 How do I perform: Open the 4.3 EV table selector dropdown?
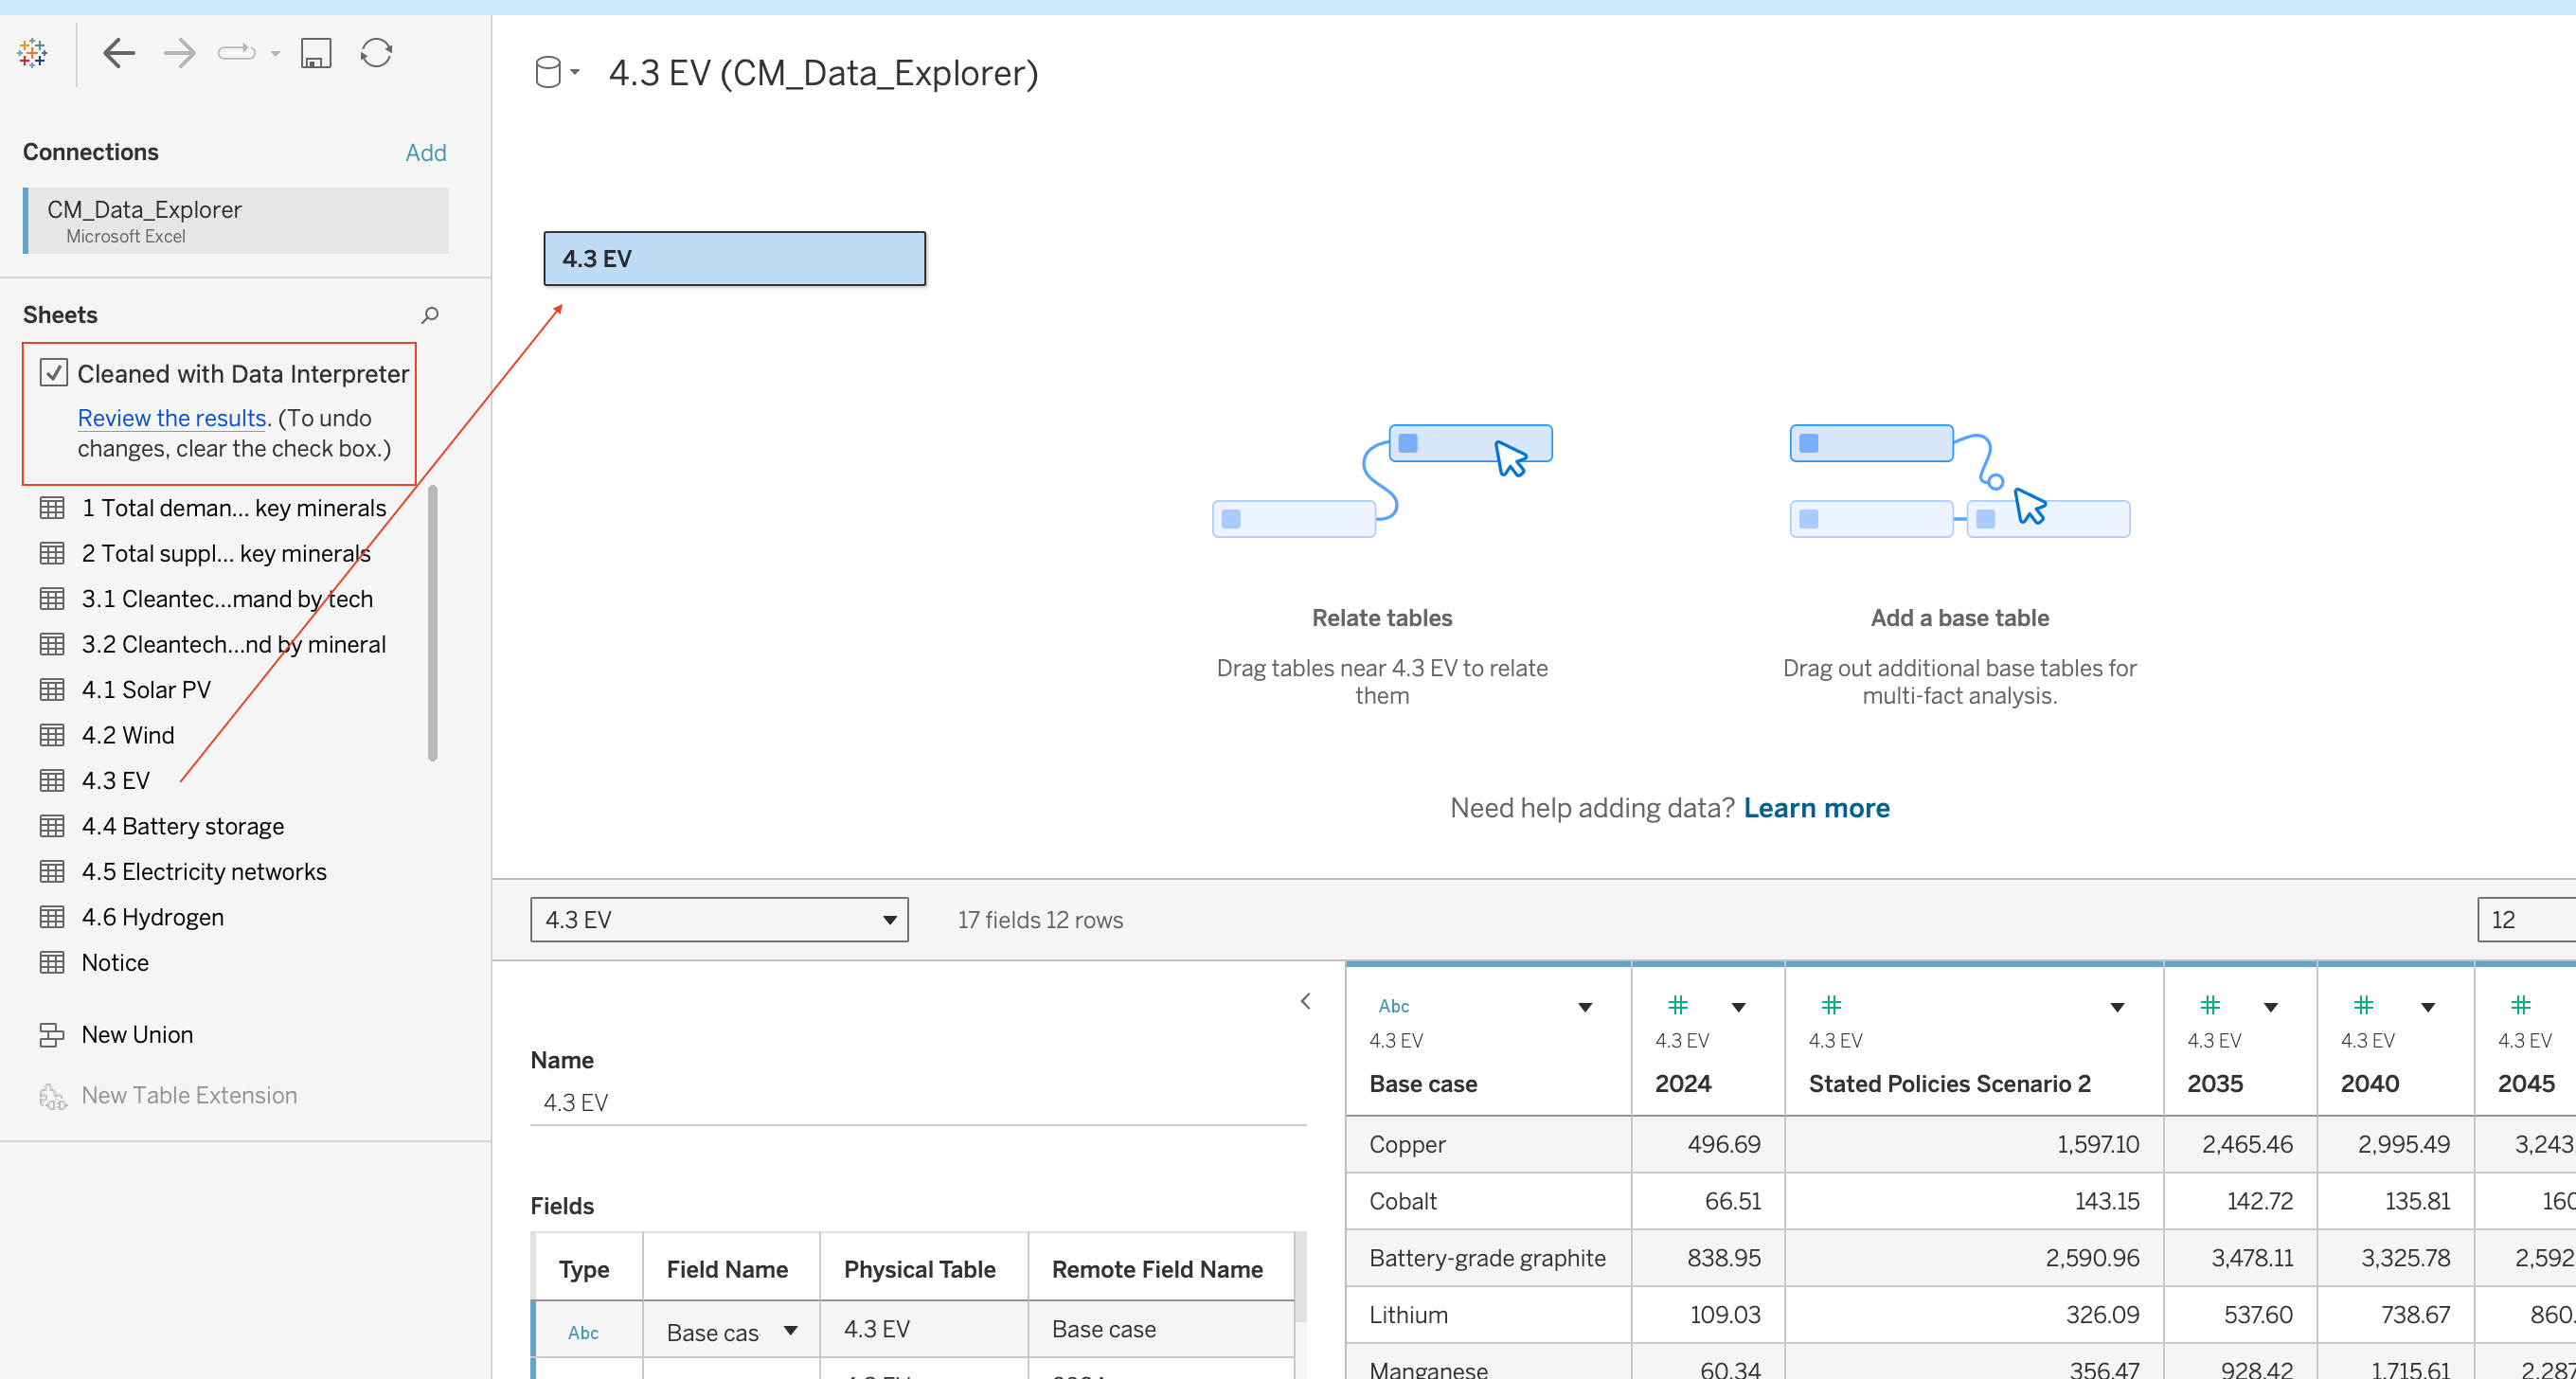click(x=719, y=919)
